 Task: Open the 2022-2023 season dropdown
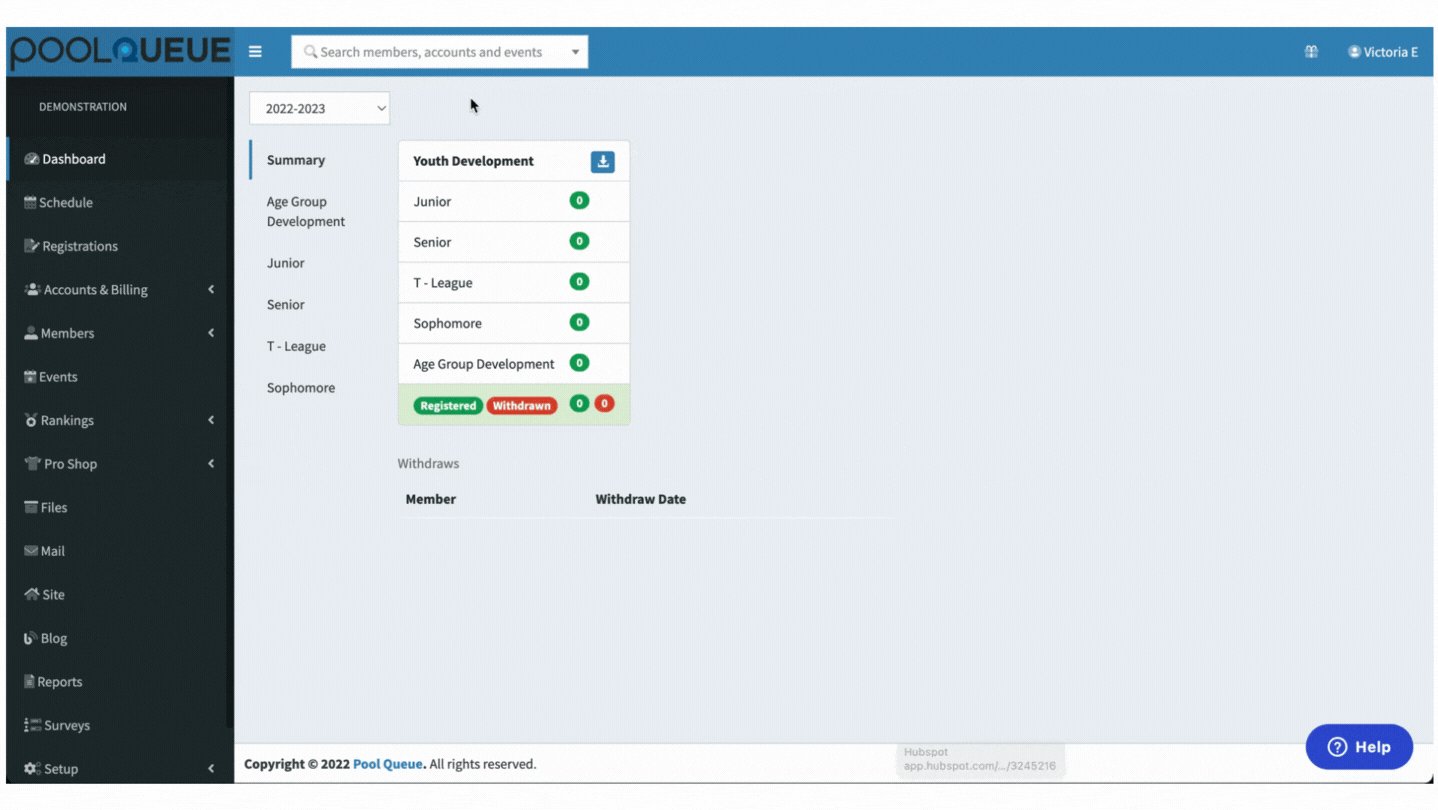(319, 108)
